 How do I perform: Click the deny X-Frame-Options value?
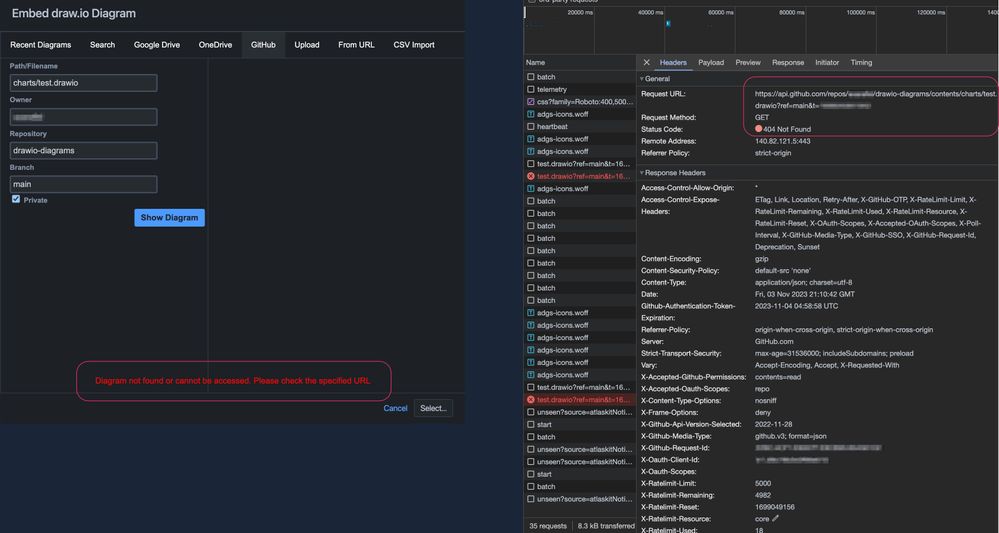763,413
